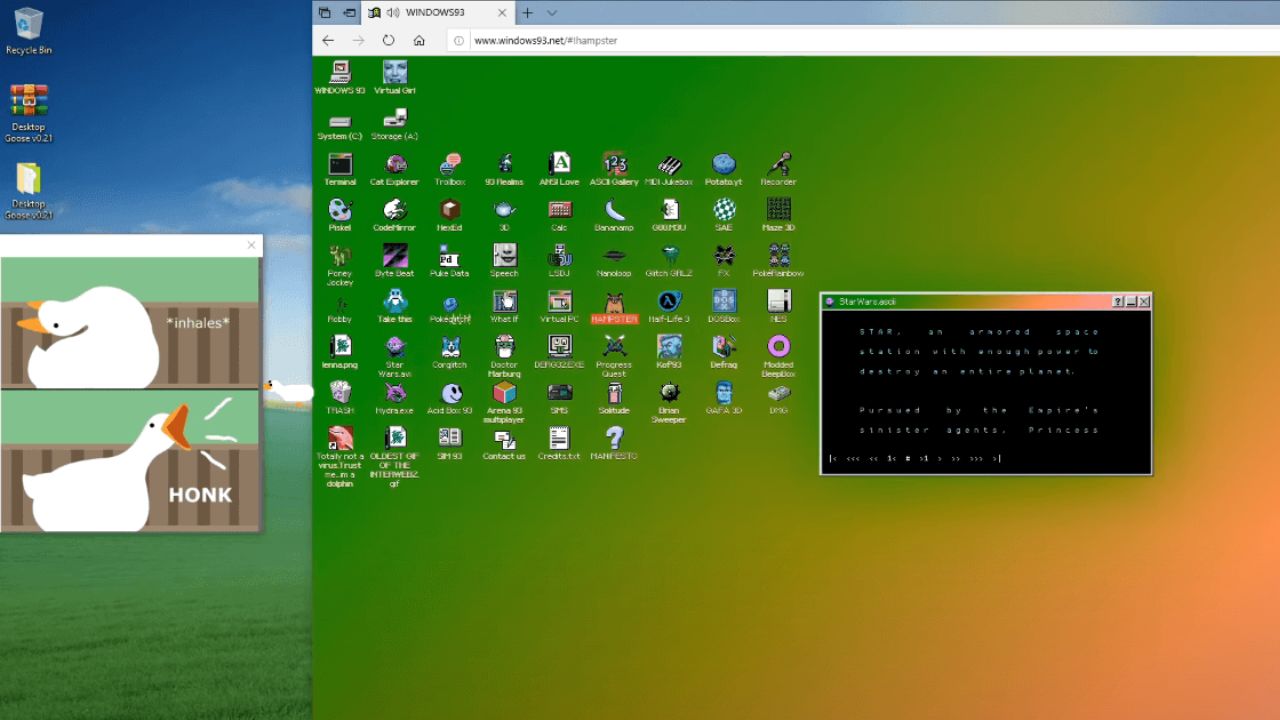Viewport: 1280px width, 720px height.
Task: Click the help button in StarWars.ascii window
Action: coord(1118,301)
